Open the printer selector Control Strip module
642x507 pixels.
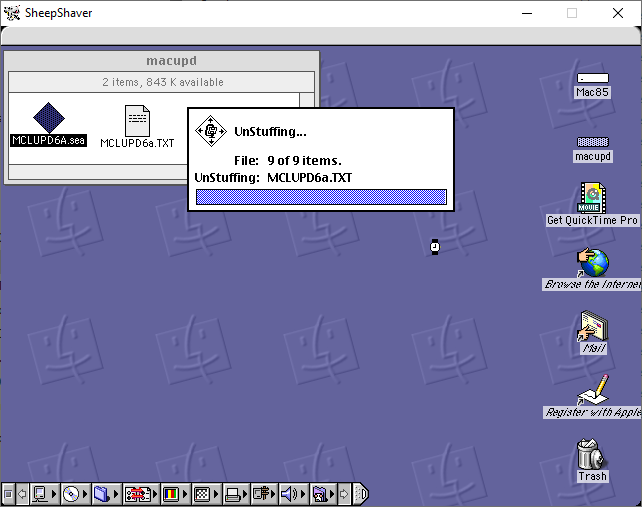coord(237,494)
